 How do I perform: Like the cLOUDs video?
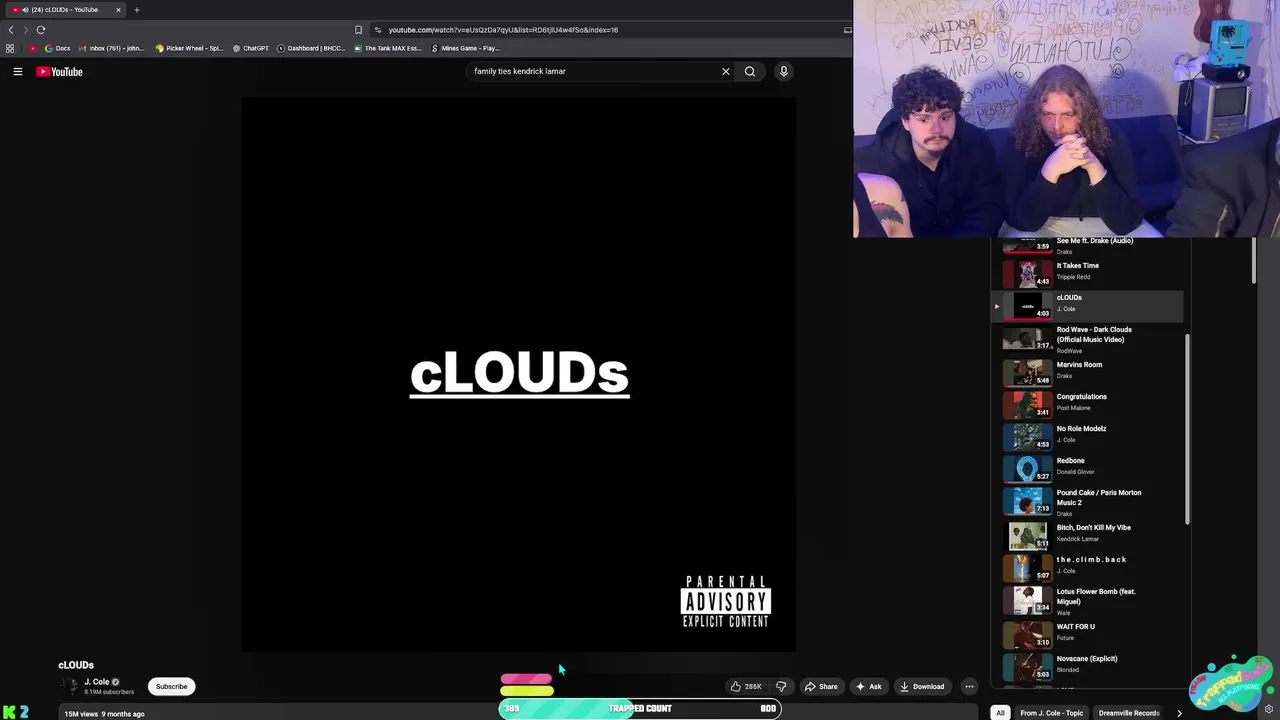(x=746, y=686)
